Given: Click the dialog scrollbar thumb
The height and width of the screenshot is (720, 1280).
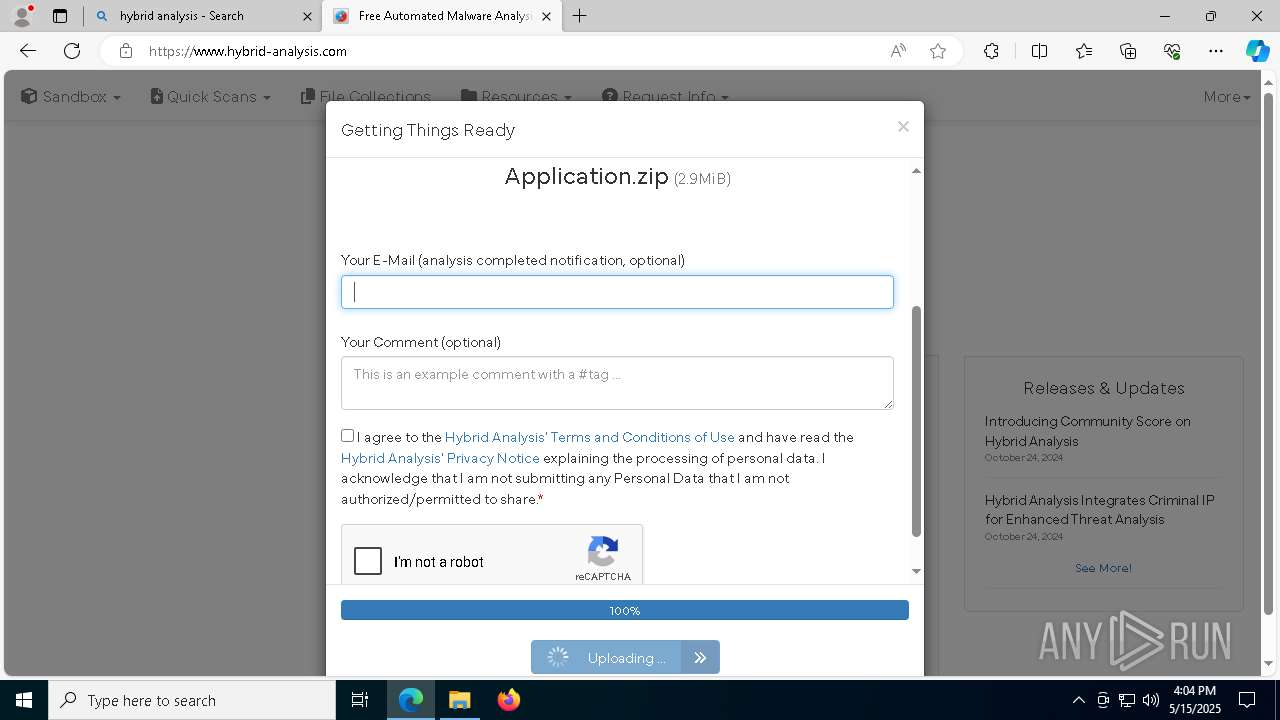Looking at the screenshot, I should [916, 422].
